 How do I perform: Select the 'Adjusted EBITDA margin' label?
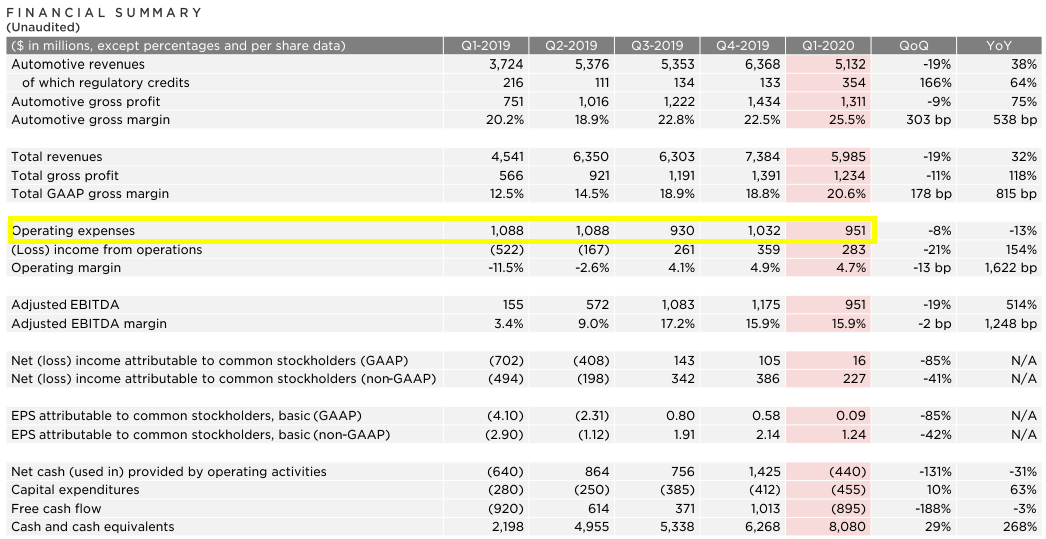[x=89, y=324]
